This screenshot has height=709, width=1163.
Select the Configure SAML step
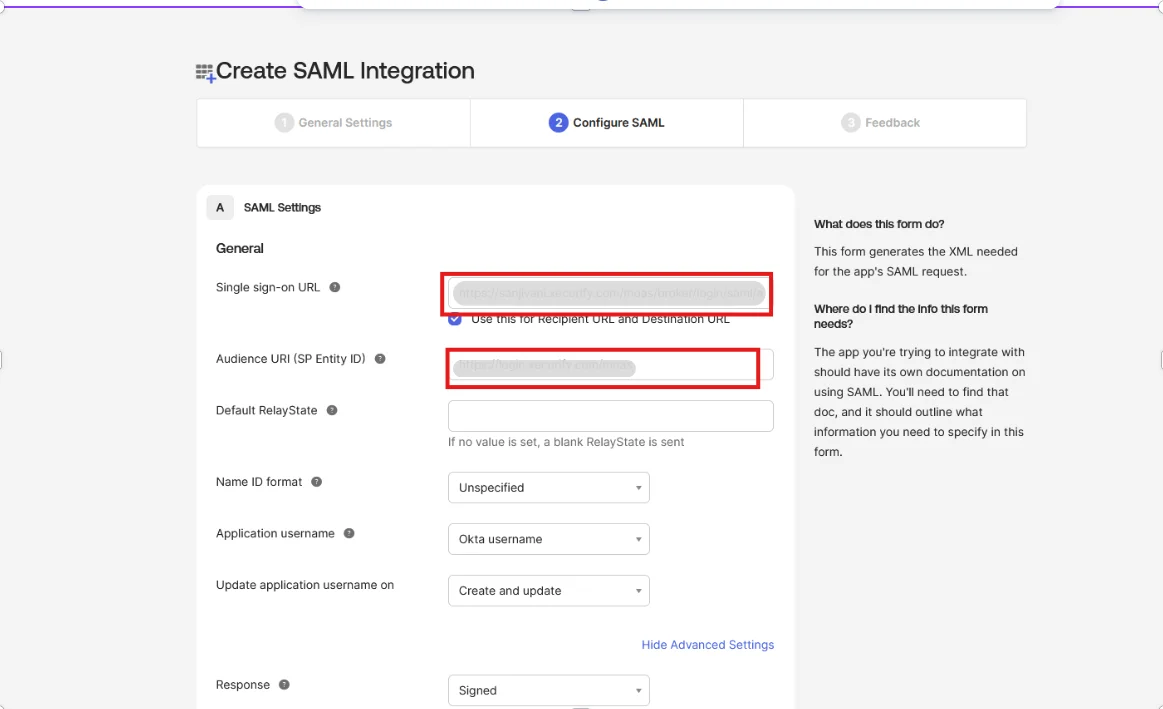point(605,122)
